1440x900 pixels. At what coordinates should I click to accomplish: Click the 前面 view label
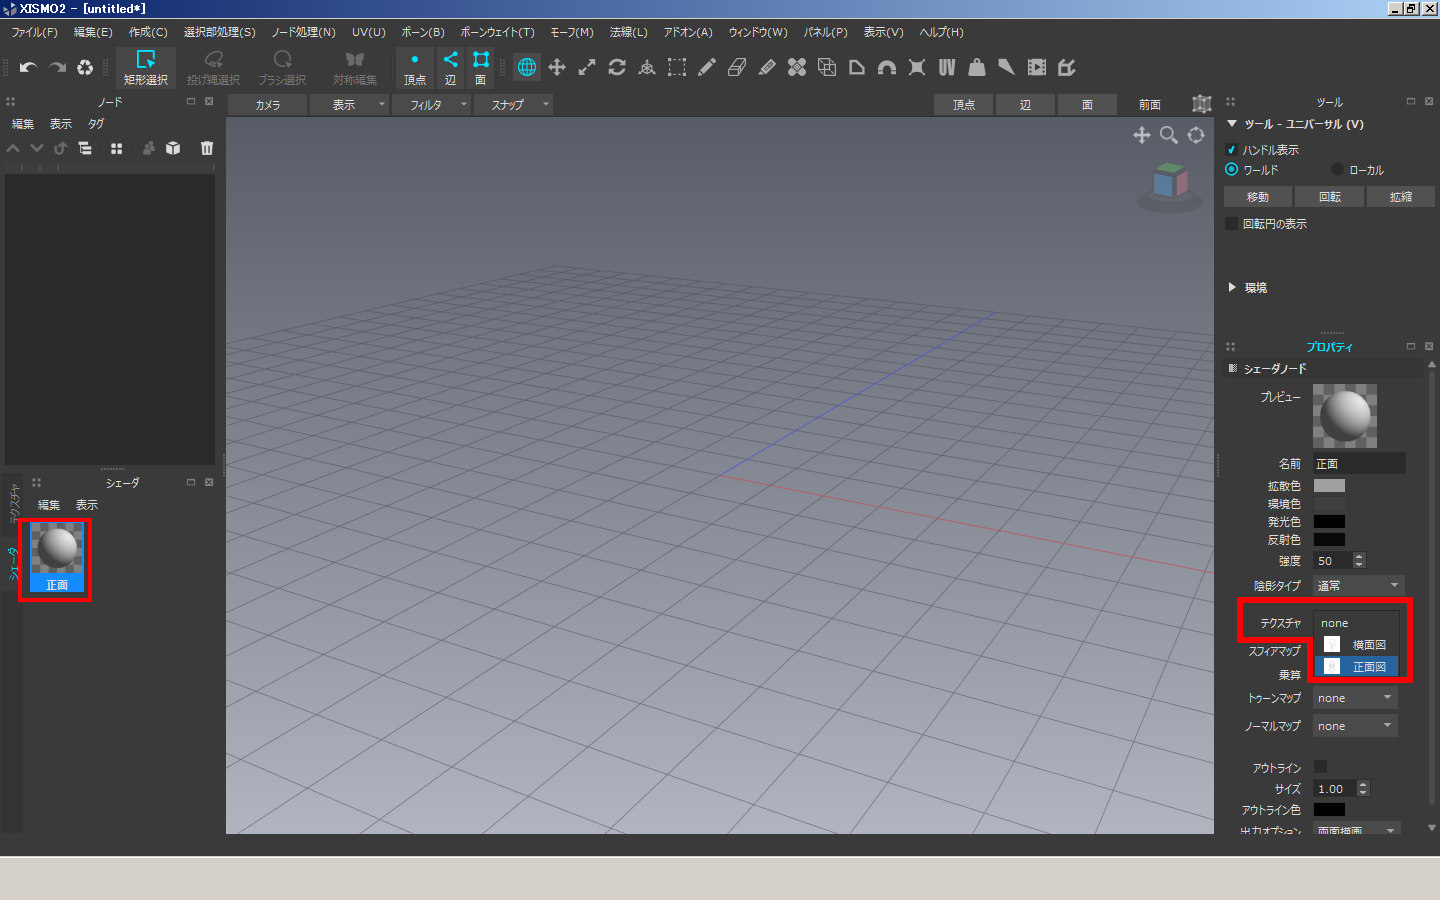(x=1150, y=104)
